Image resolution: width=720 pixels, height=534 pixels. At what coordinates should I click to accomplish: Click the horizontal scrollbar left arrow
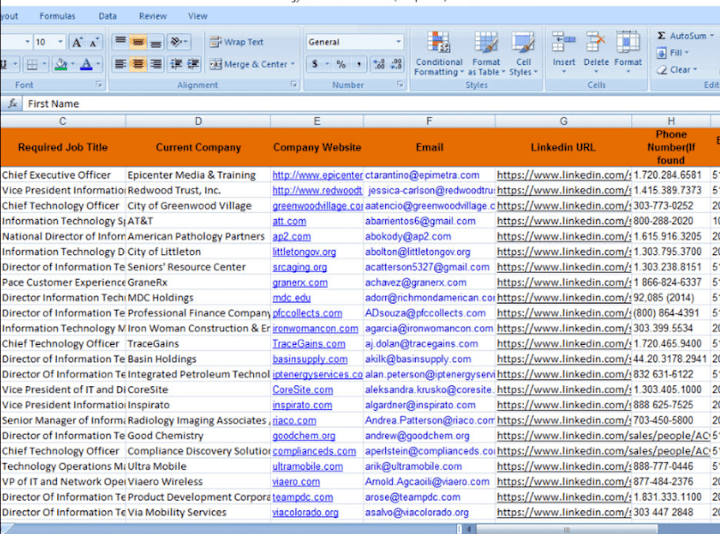469,529
